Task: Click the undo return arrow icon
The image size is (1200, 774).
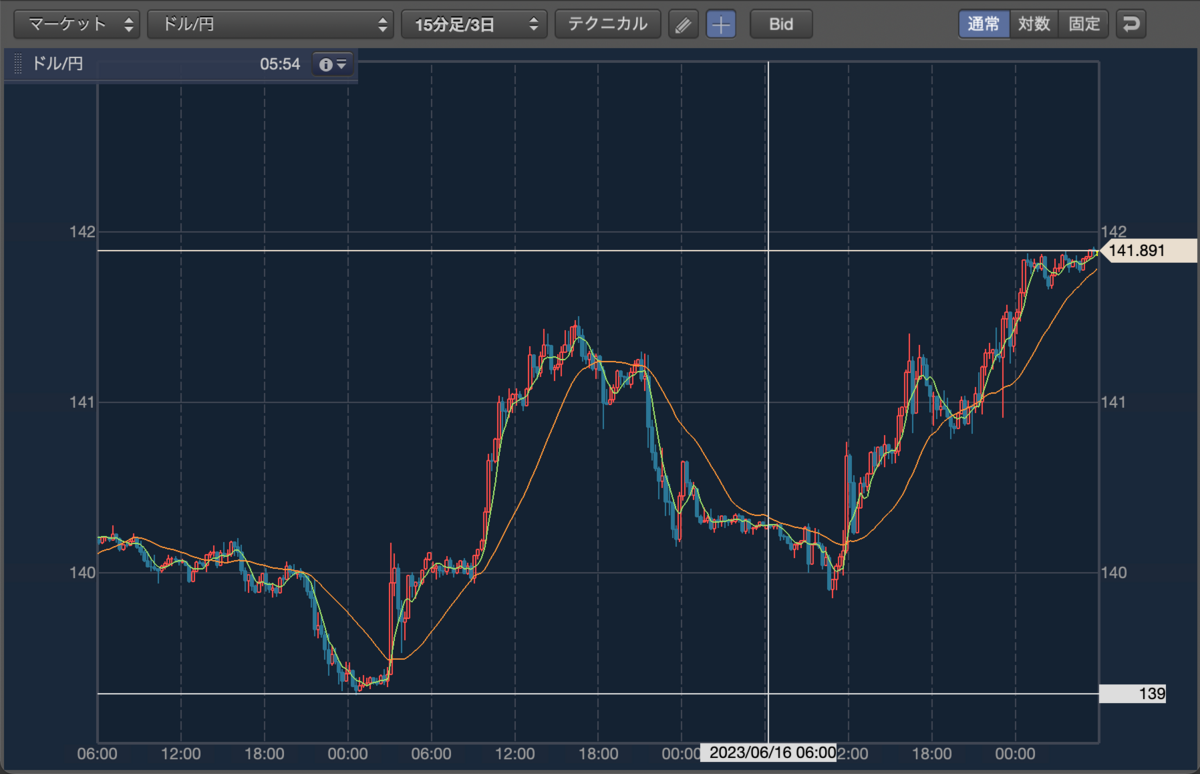Action: click(1131, 24)
